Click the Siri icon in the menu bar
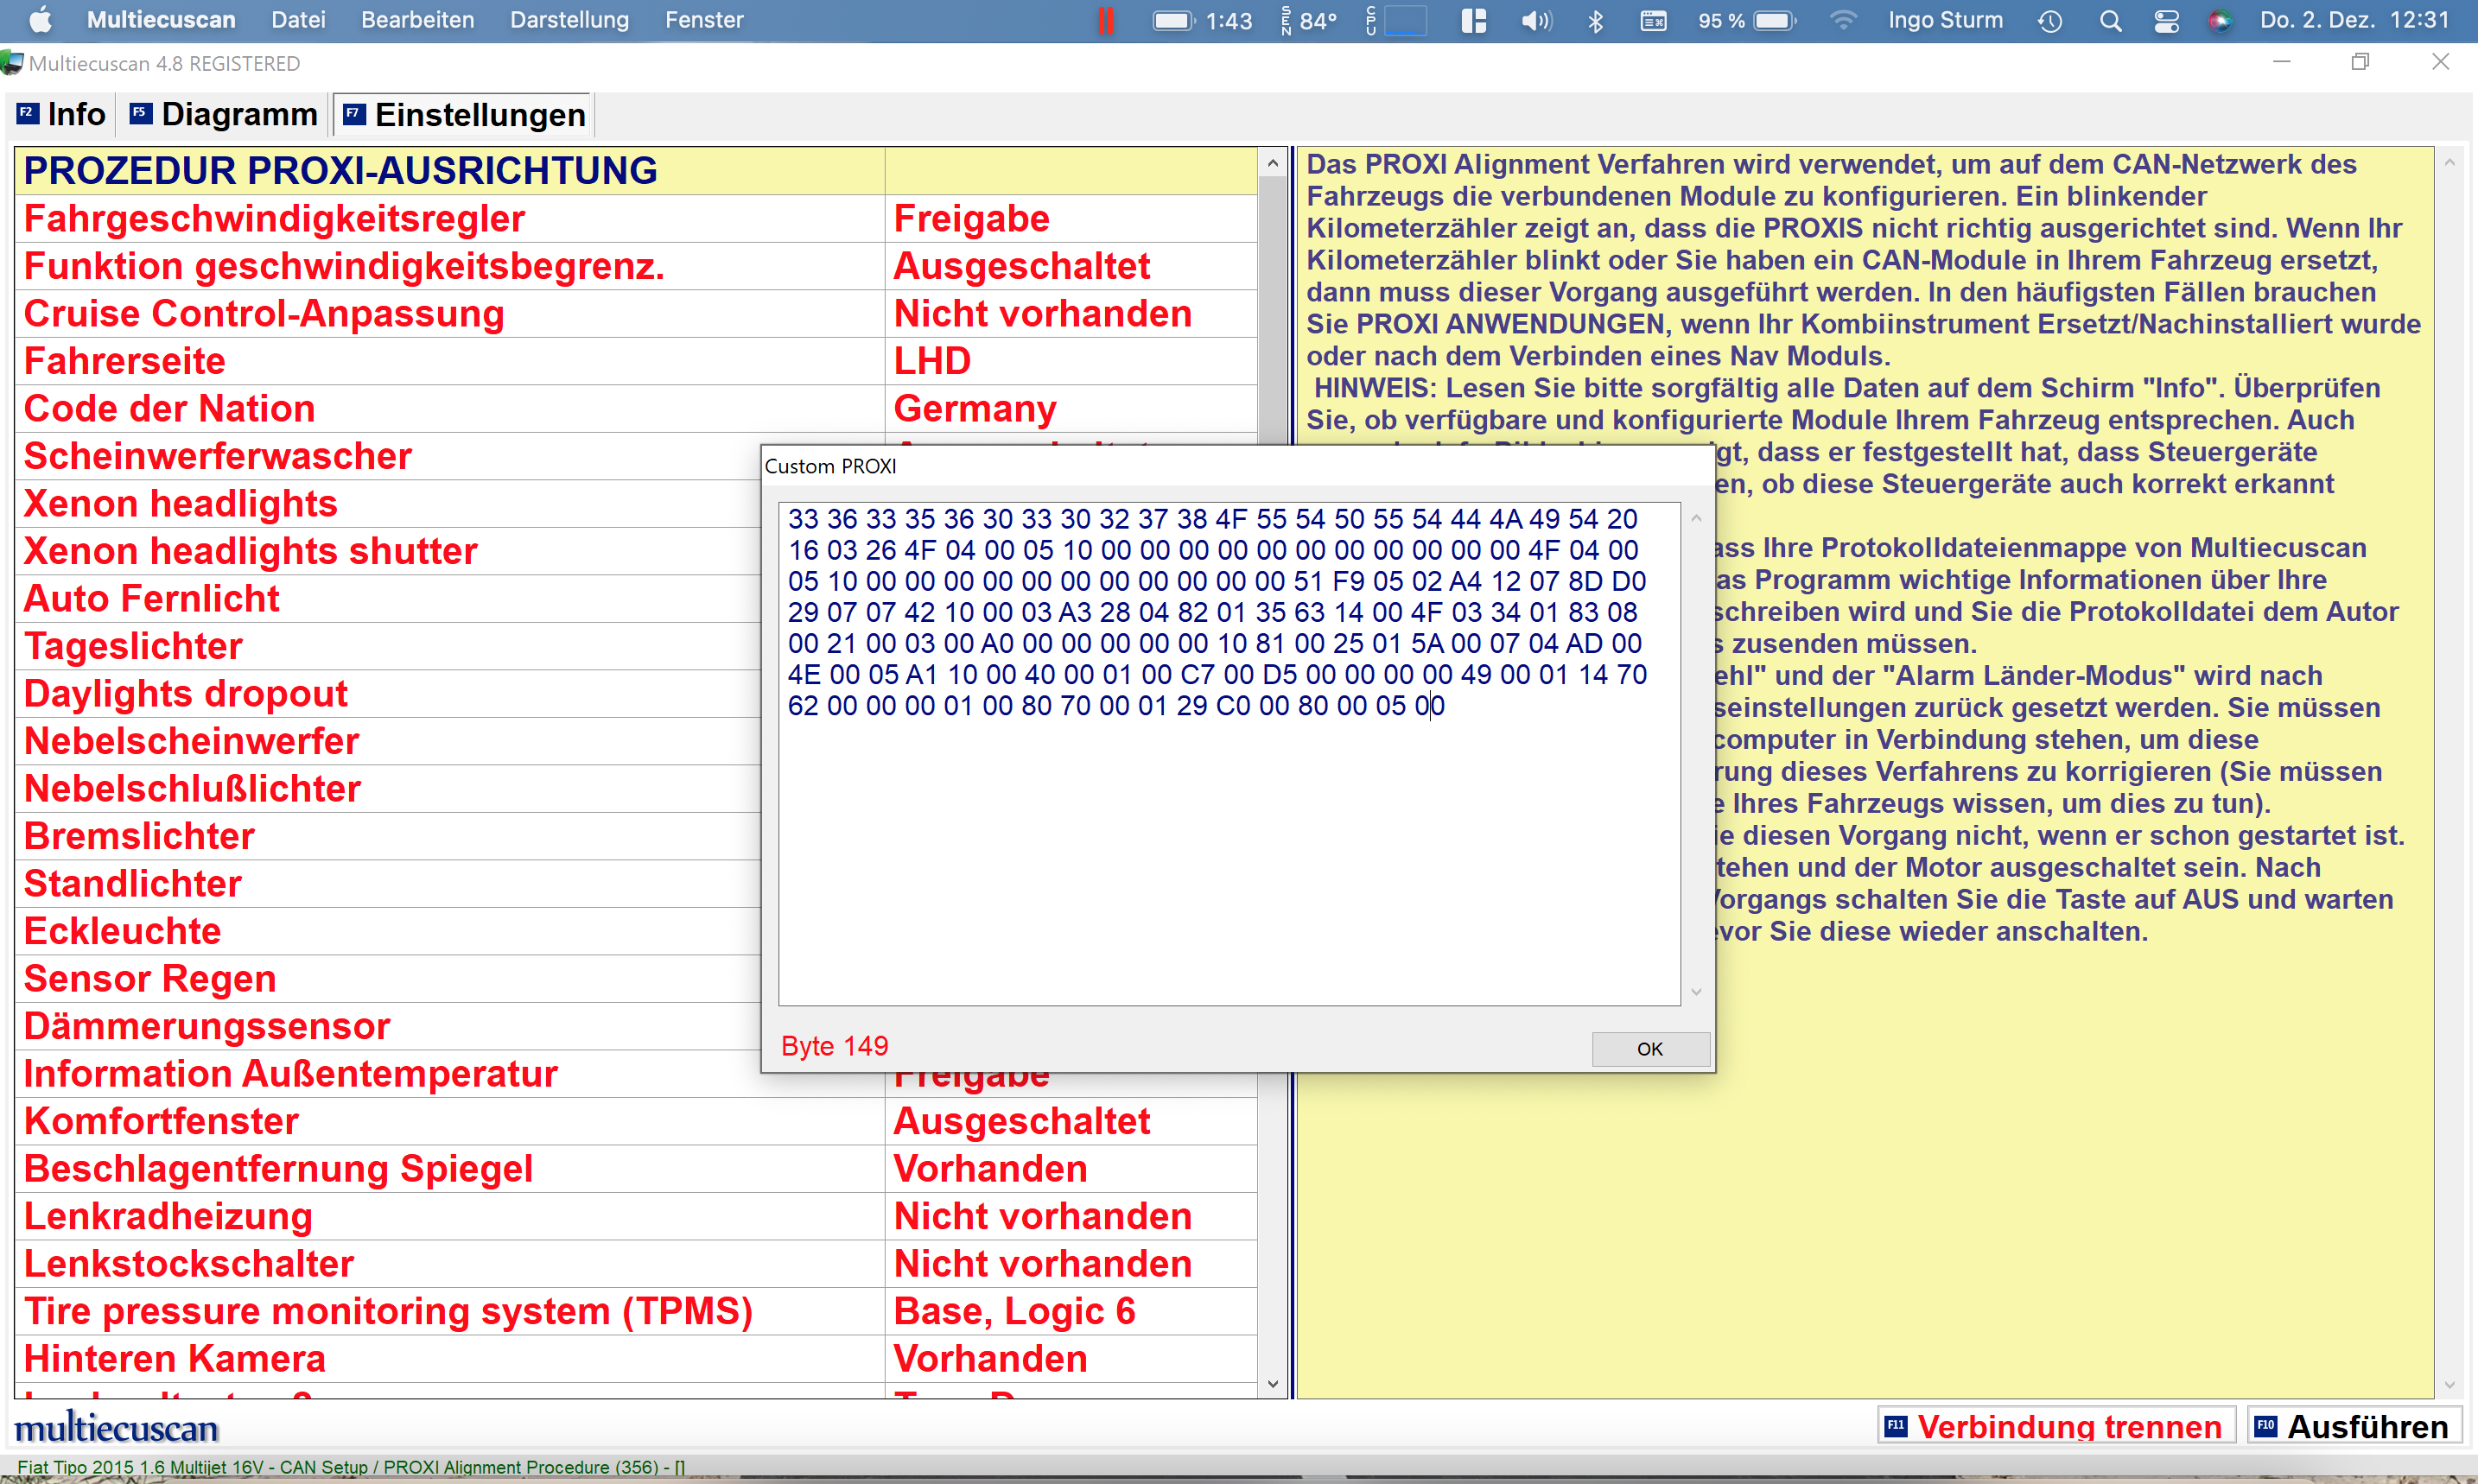This screenshot has height=1484, width=2478. click(x=2220, y=21)
